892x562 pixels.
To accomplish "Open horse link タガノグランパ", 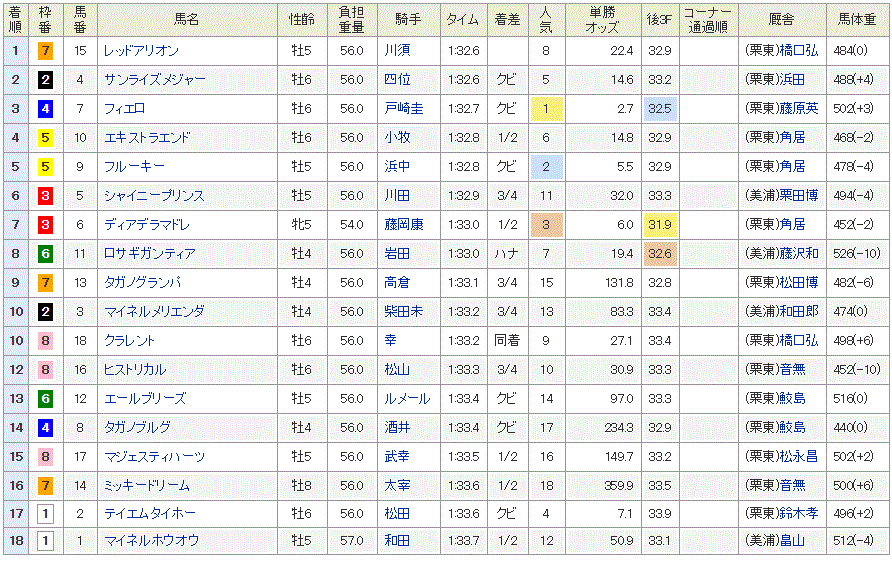I will pos(142,283).
